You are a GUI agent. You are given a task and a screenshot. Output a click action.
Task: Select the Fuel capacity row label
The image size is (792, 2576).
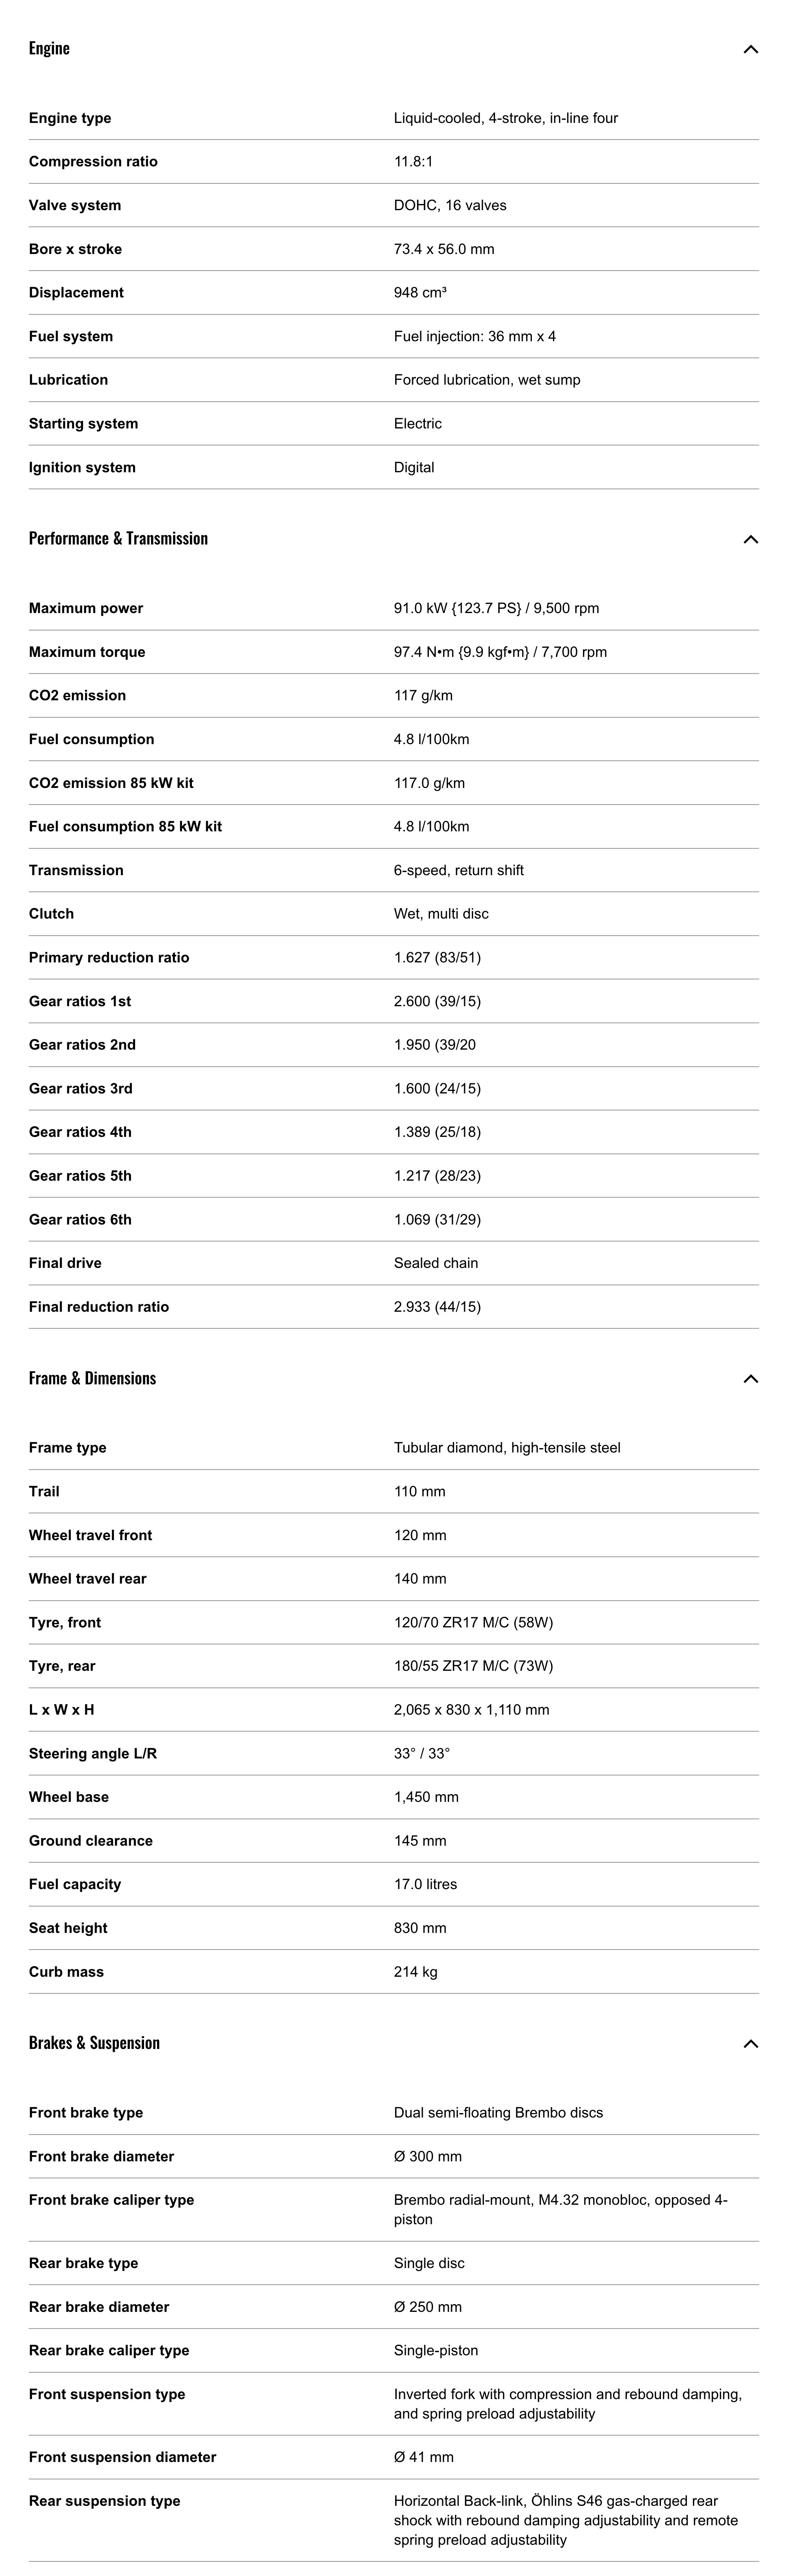(x=75, y=1884)
